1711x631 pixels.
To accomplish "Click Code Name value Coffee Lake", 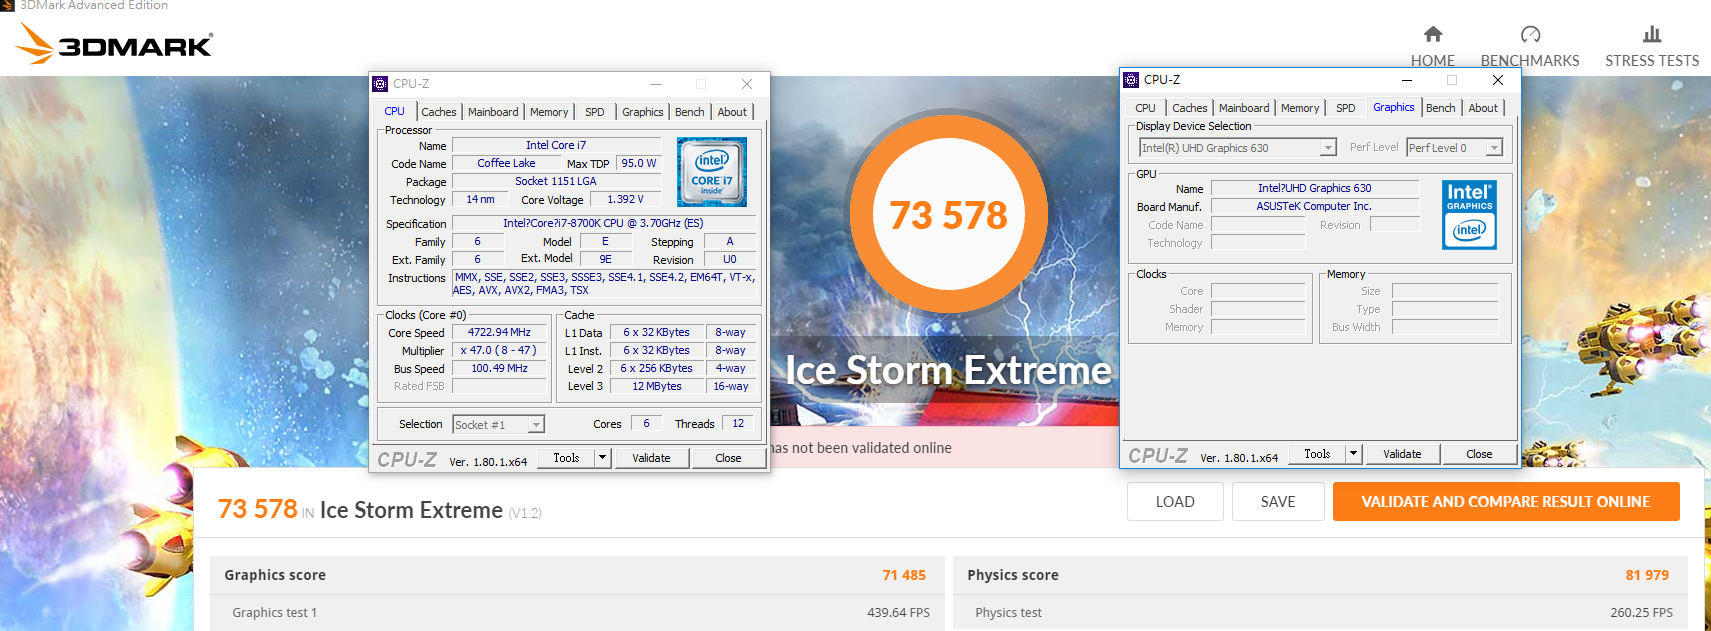I will coord(506,163).
